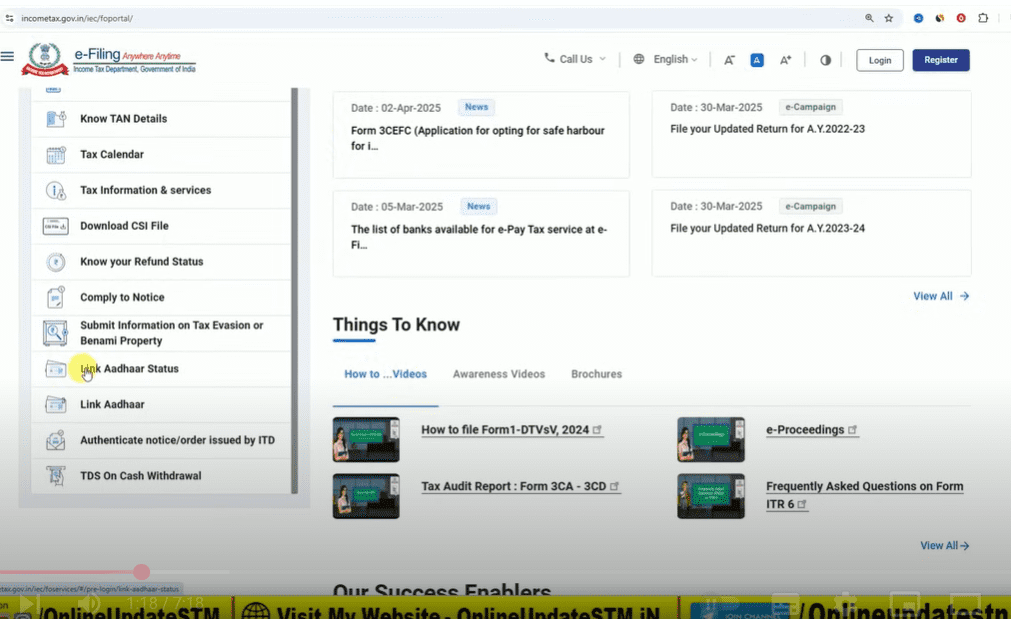
Task: Bookmark this page with the star icon
Action: pyautogui.click(x=889, y=18)
